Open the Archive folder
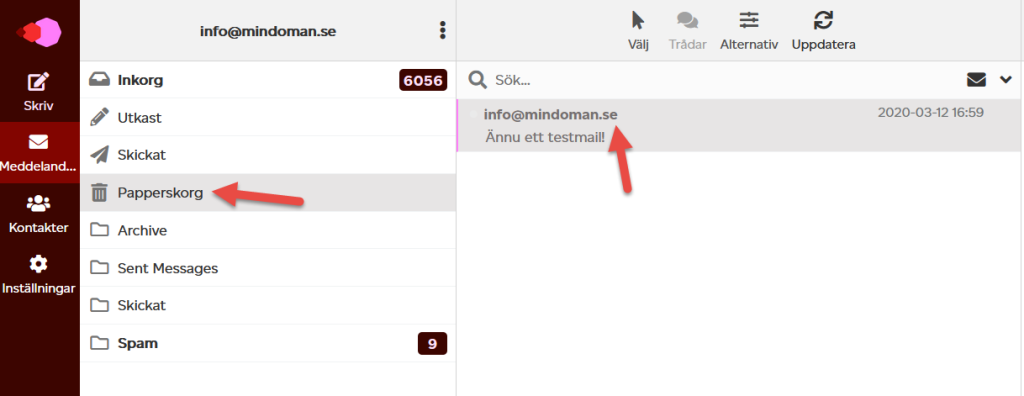The width and height of the screenshot is (1024, 396). pos(268,230)
